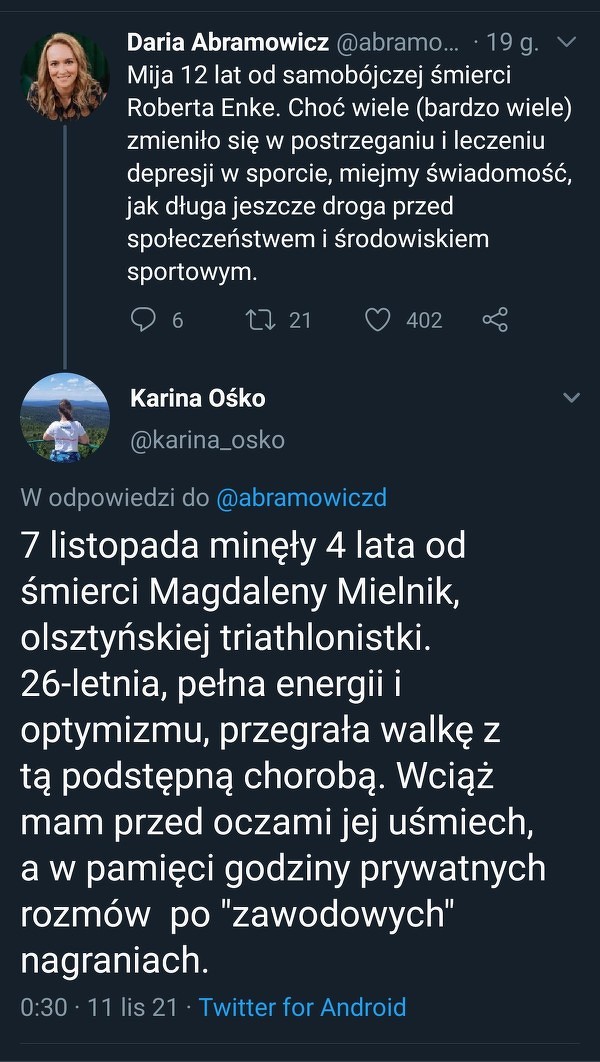Click the 0:30 · 11 lis 21 timestamp

pyautogui.click(x=98, y=1007)
